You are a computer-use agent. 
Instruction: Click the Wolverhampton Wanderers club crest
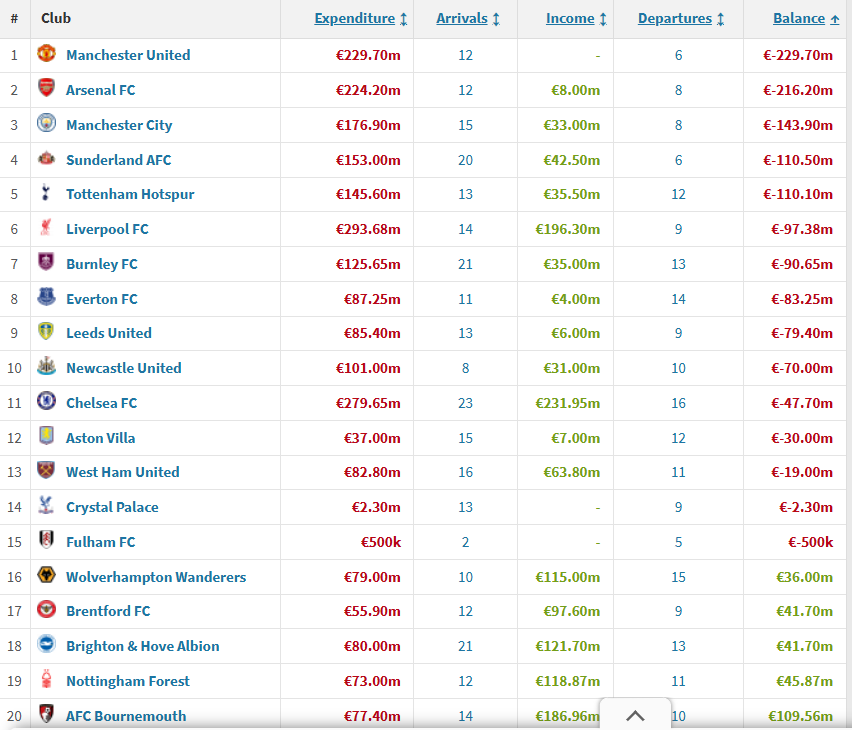tap(46, 575)
